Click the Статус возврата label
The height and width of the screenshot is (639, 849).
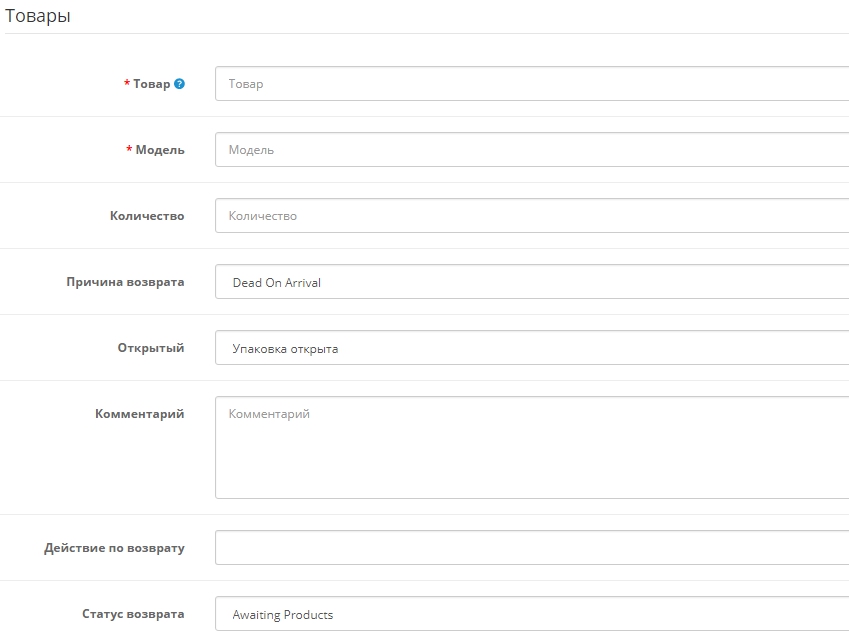pos(133,614)
